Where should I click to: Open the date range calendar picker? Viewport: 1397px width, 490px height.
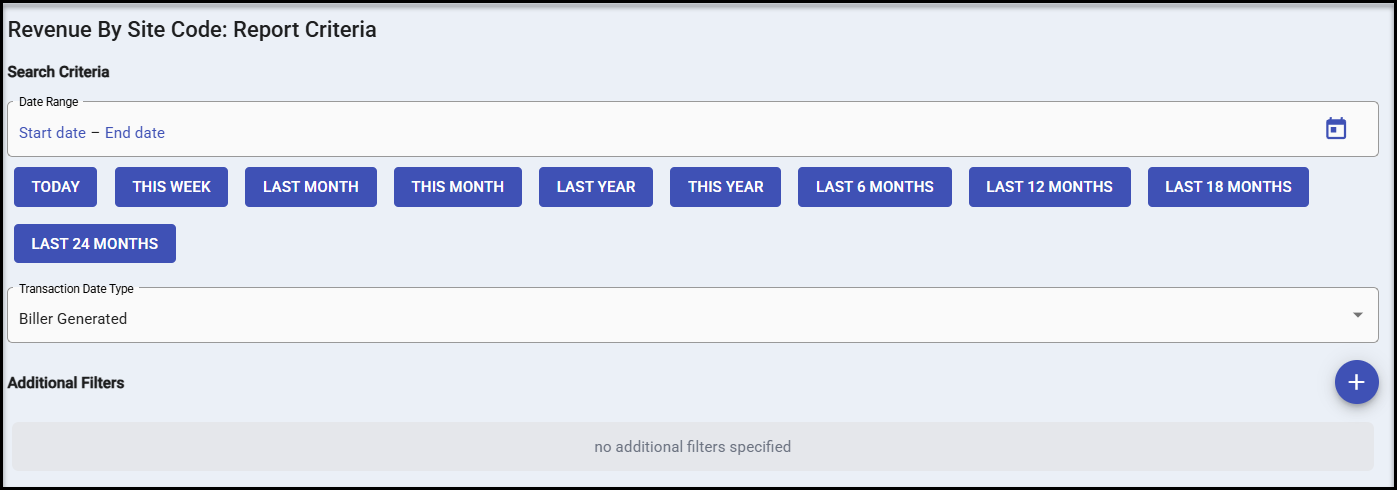(x=1336, y=129)
